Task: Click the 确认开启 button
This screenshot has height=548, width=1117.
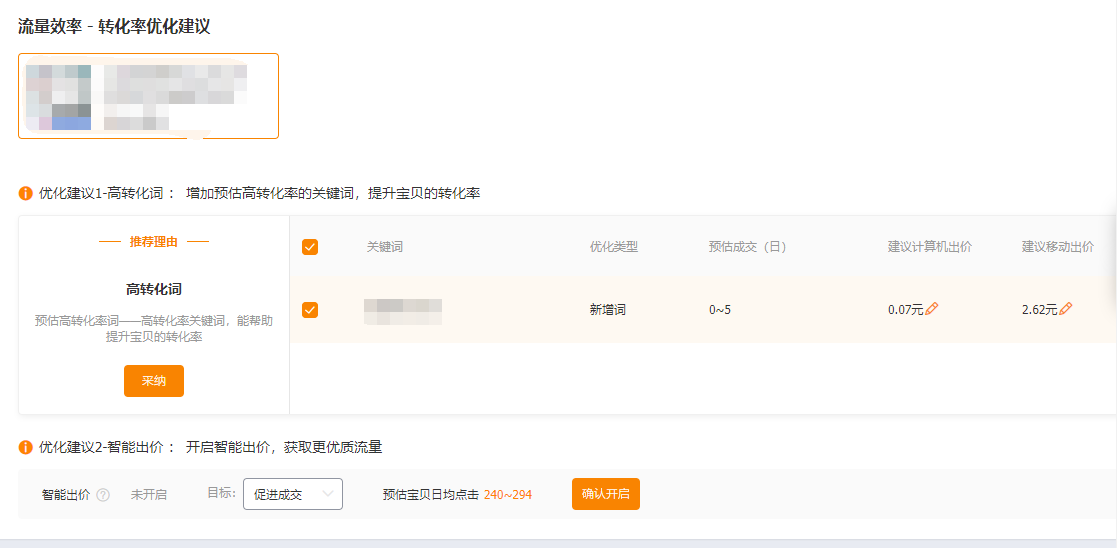Action: click(x=605, y=494)
